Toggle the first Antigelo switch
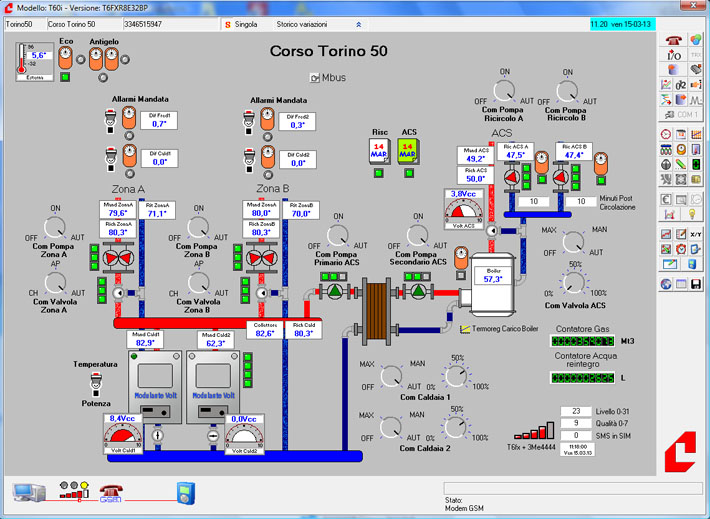Screen dimensions: 710x519 tap(96, 58)
